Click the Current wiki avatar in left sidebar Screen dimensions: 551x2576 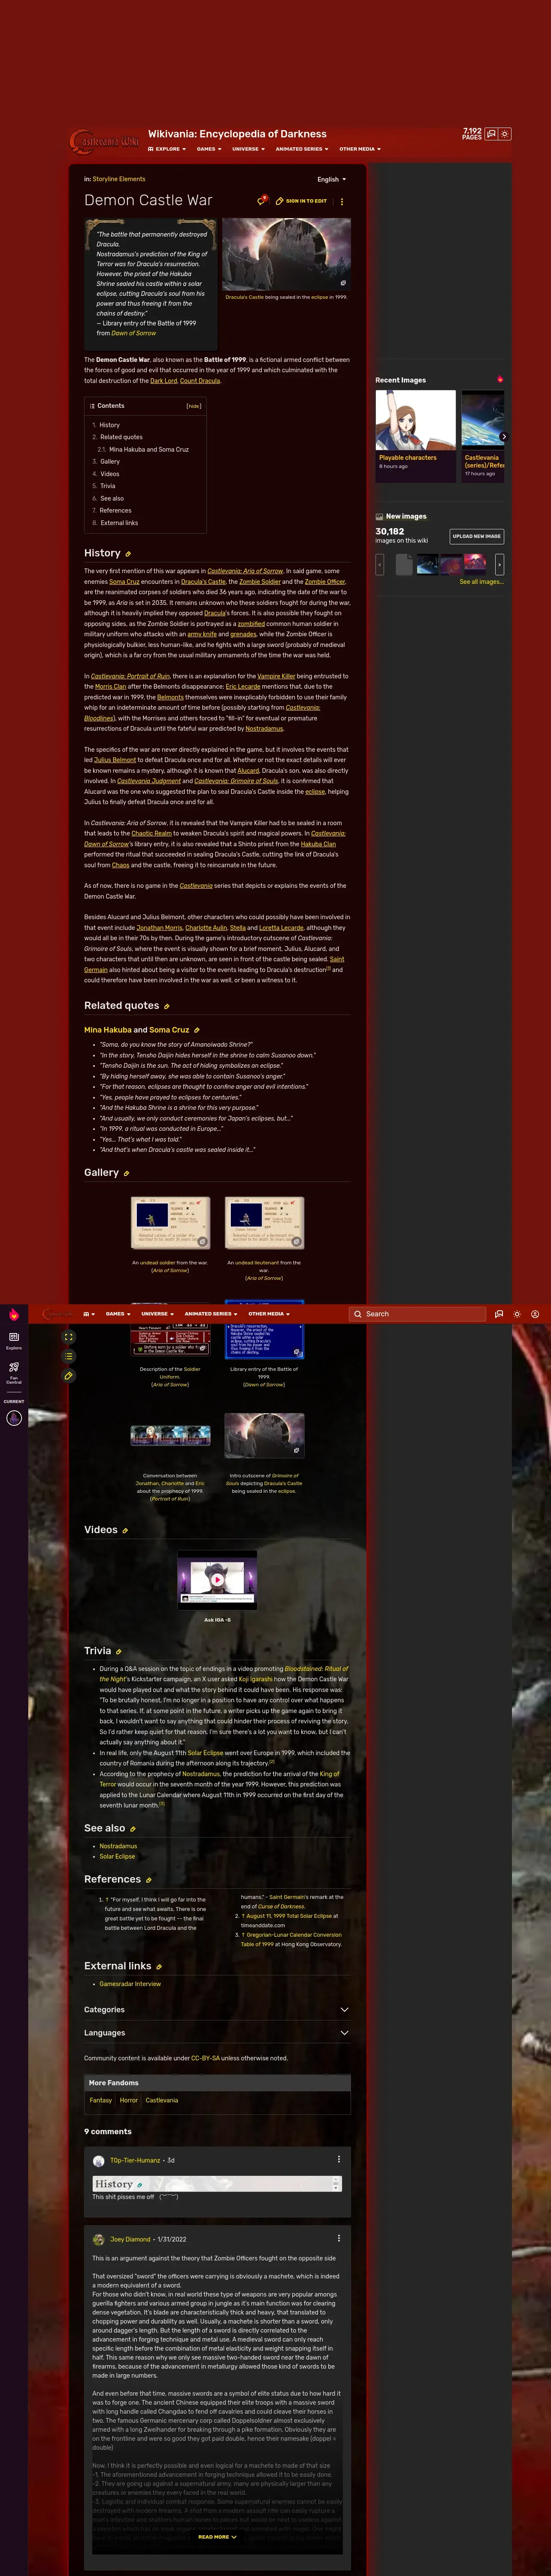click(14, 1418)
